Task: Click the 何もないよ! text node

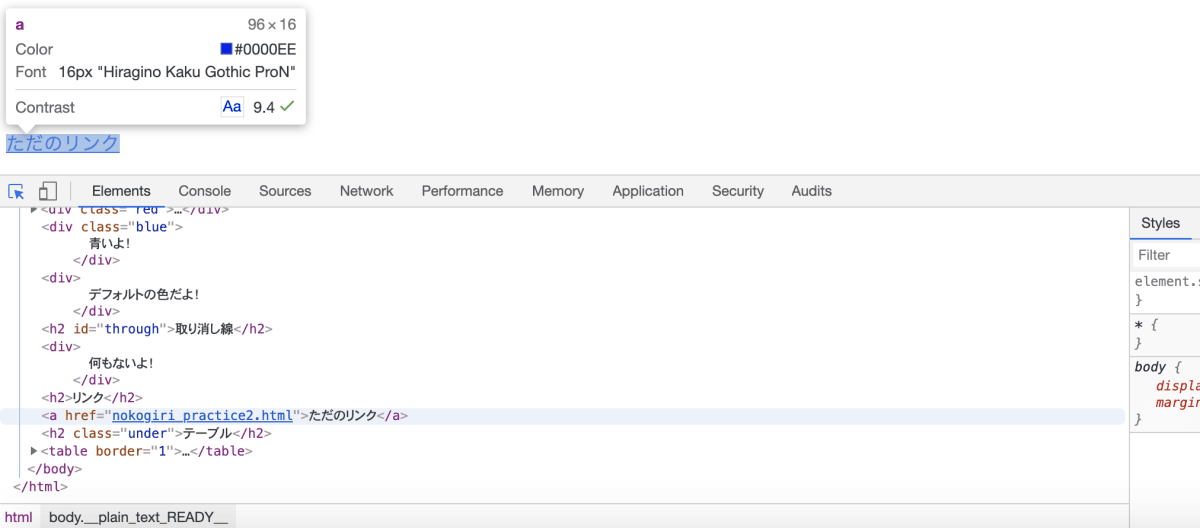Action: coord(121,364)
